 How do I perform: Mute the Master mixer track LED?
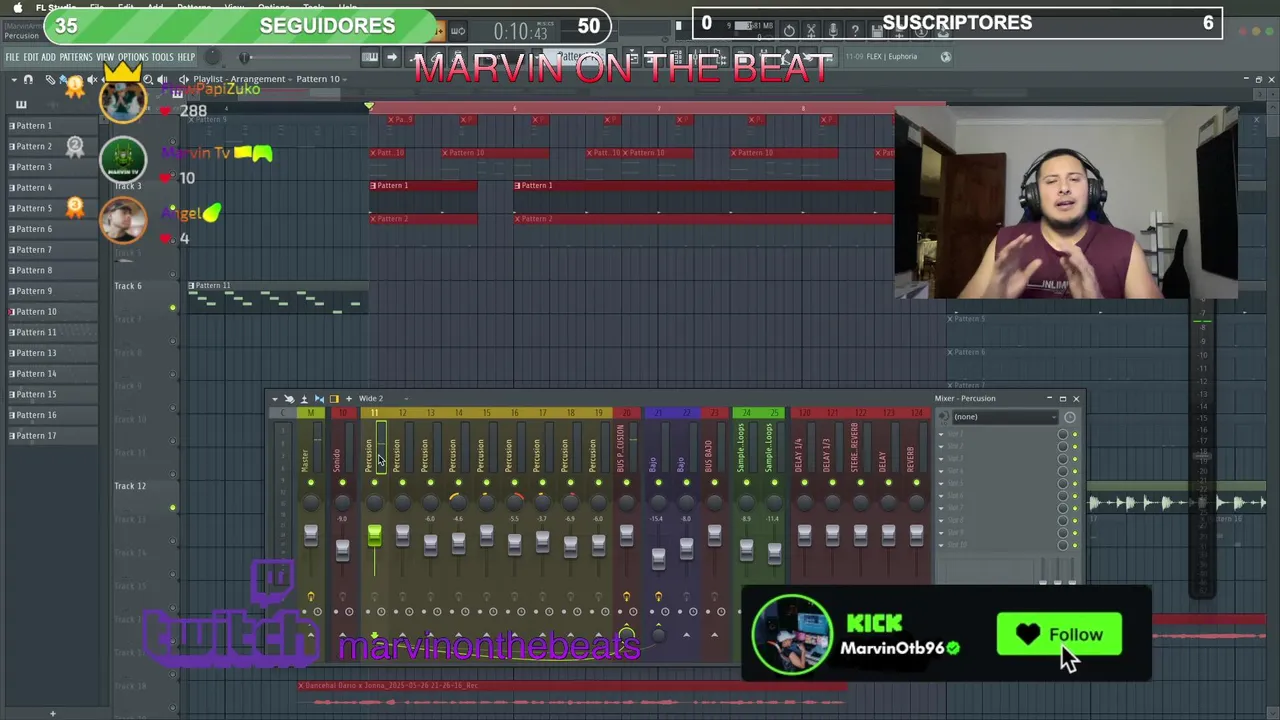[311, 483]
